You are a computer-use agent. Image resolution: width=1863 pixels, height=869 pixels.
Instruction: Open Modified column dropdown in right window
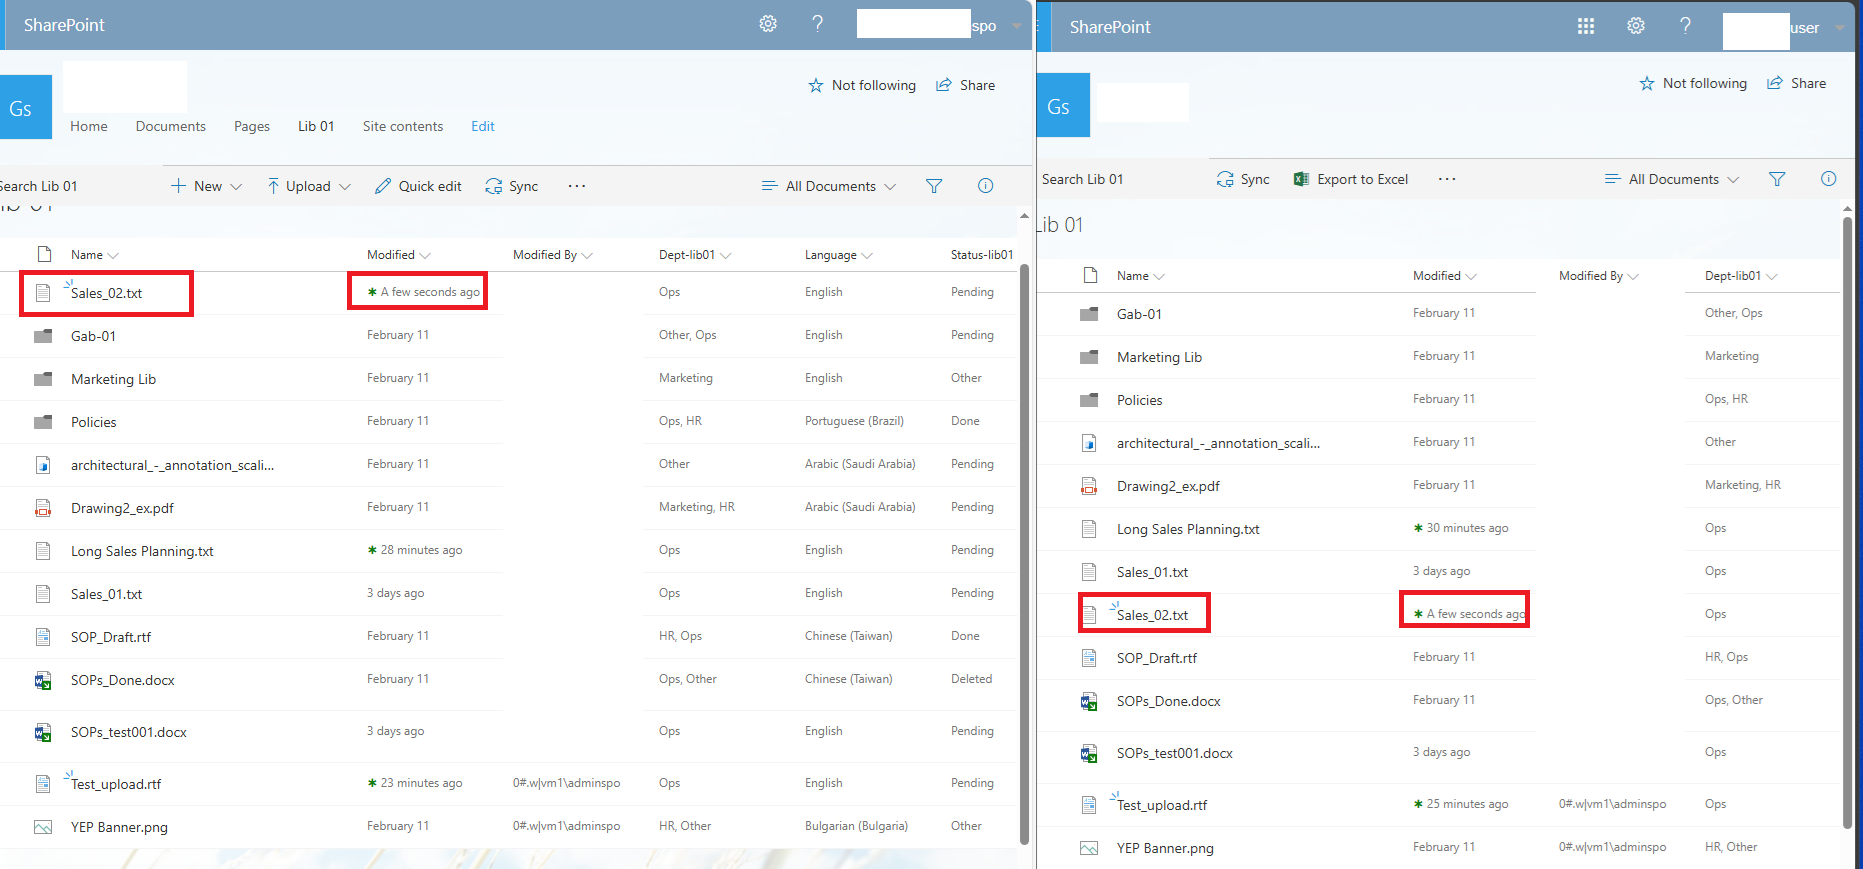coord(1445,276)
